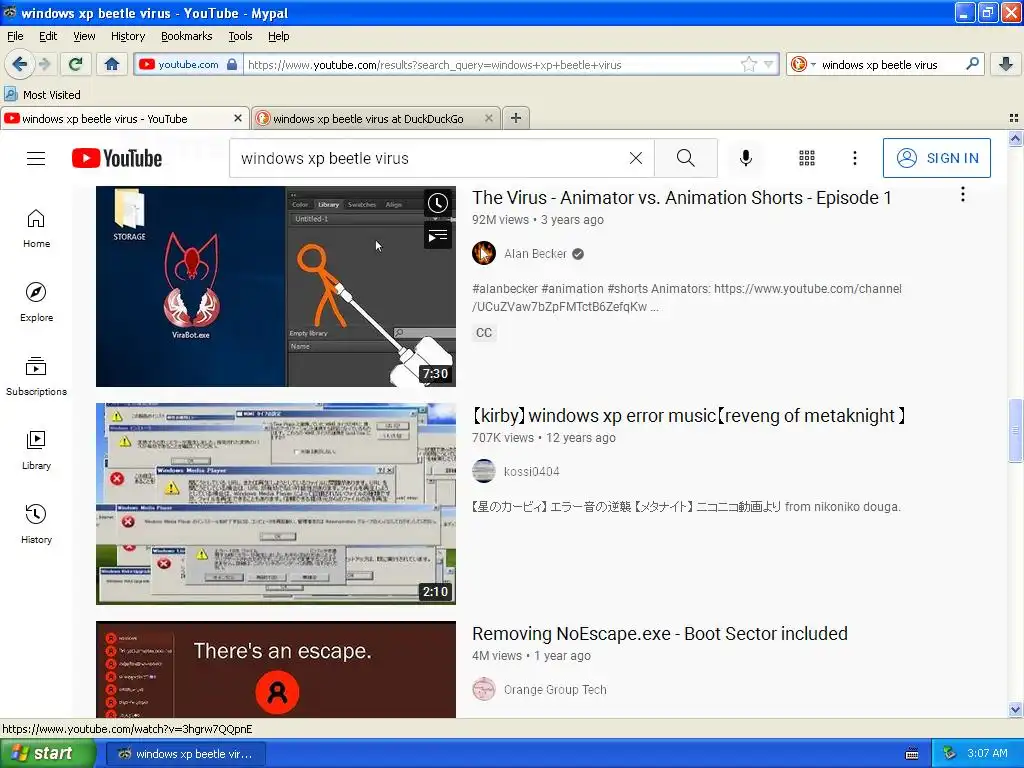The height and width of the screenshot is (768, 1024).
Task: Close the DuckDuckGo tab
Action: point(488,118)
